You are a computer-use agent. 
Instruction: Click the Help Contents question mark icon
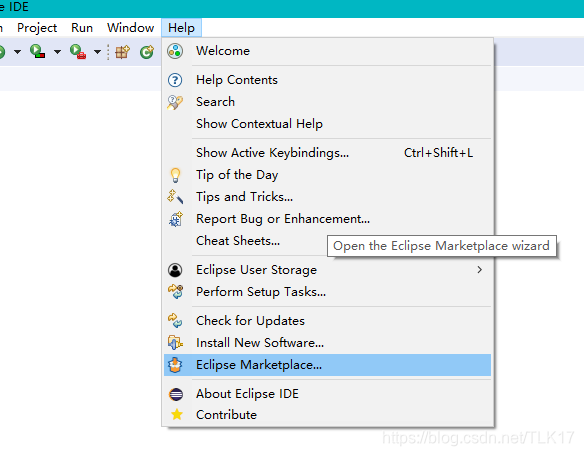pos(175,80)
